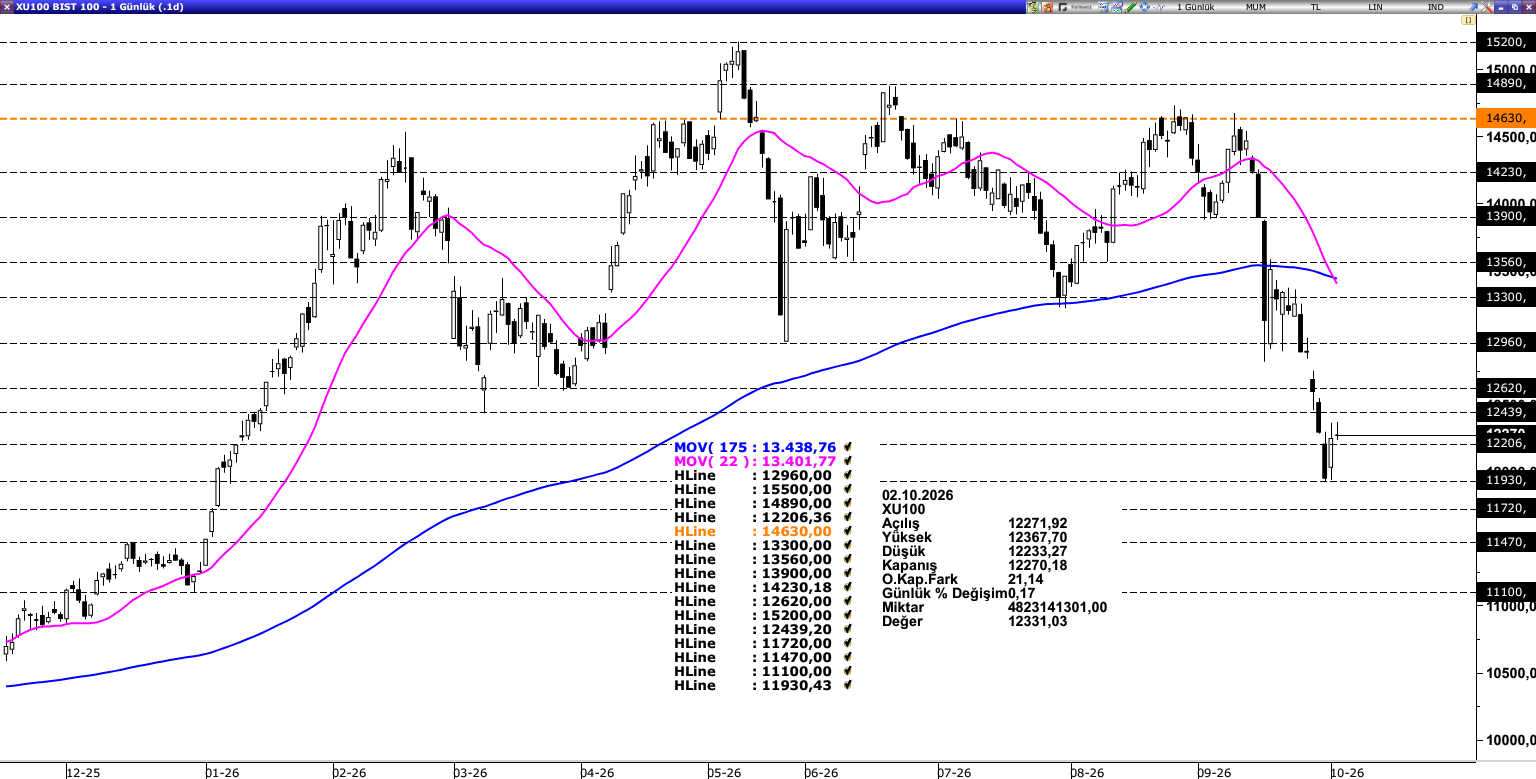Toggle checkmark for HLine 12960,00
1536x779 pixels.
[x=848, y=475]
